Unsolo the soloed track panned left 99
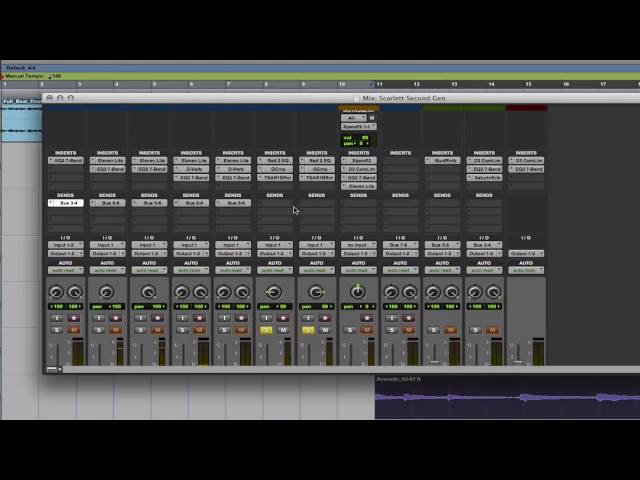 (266, 330)
